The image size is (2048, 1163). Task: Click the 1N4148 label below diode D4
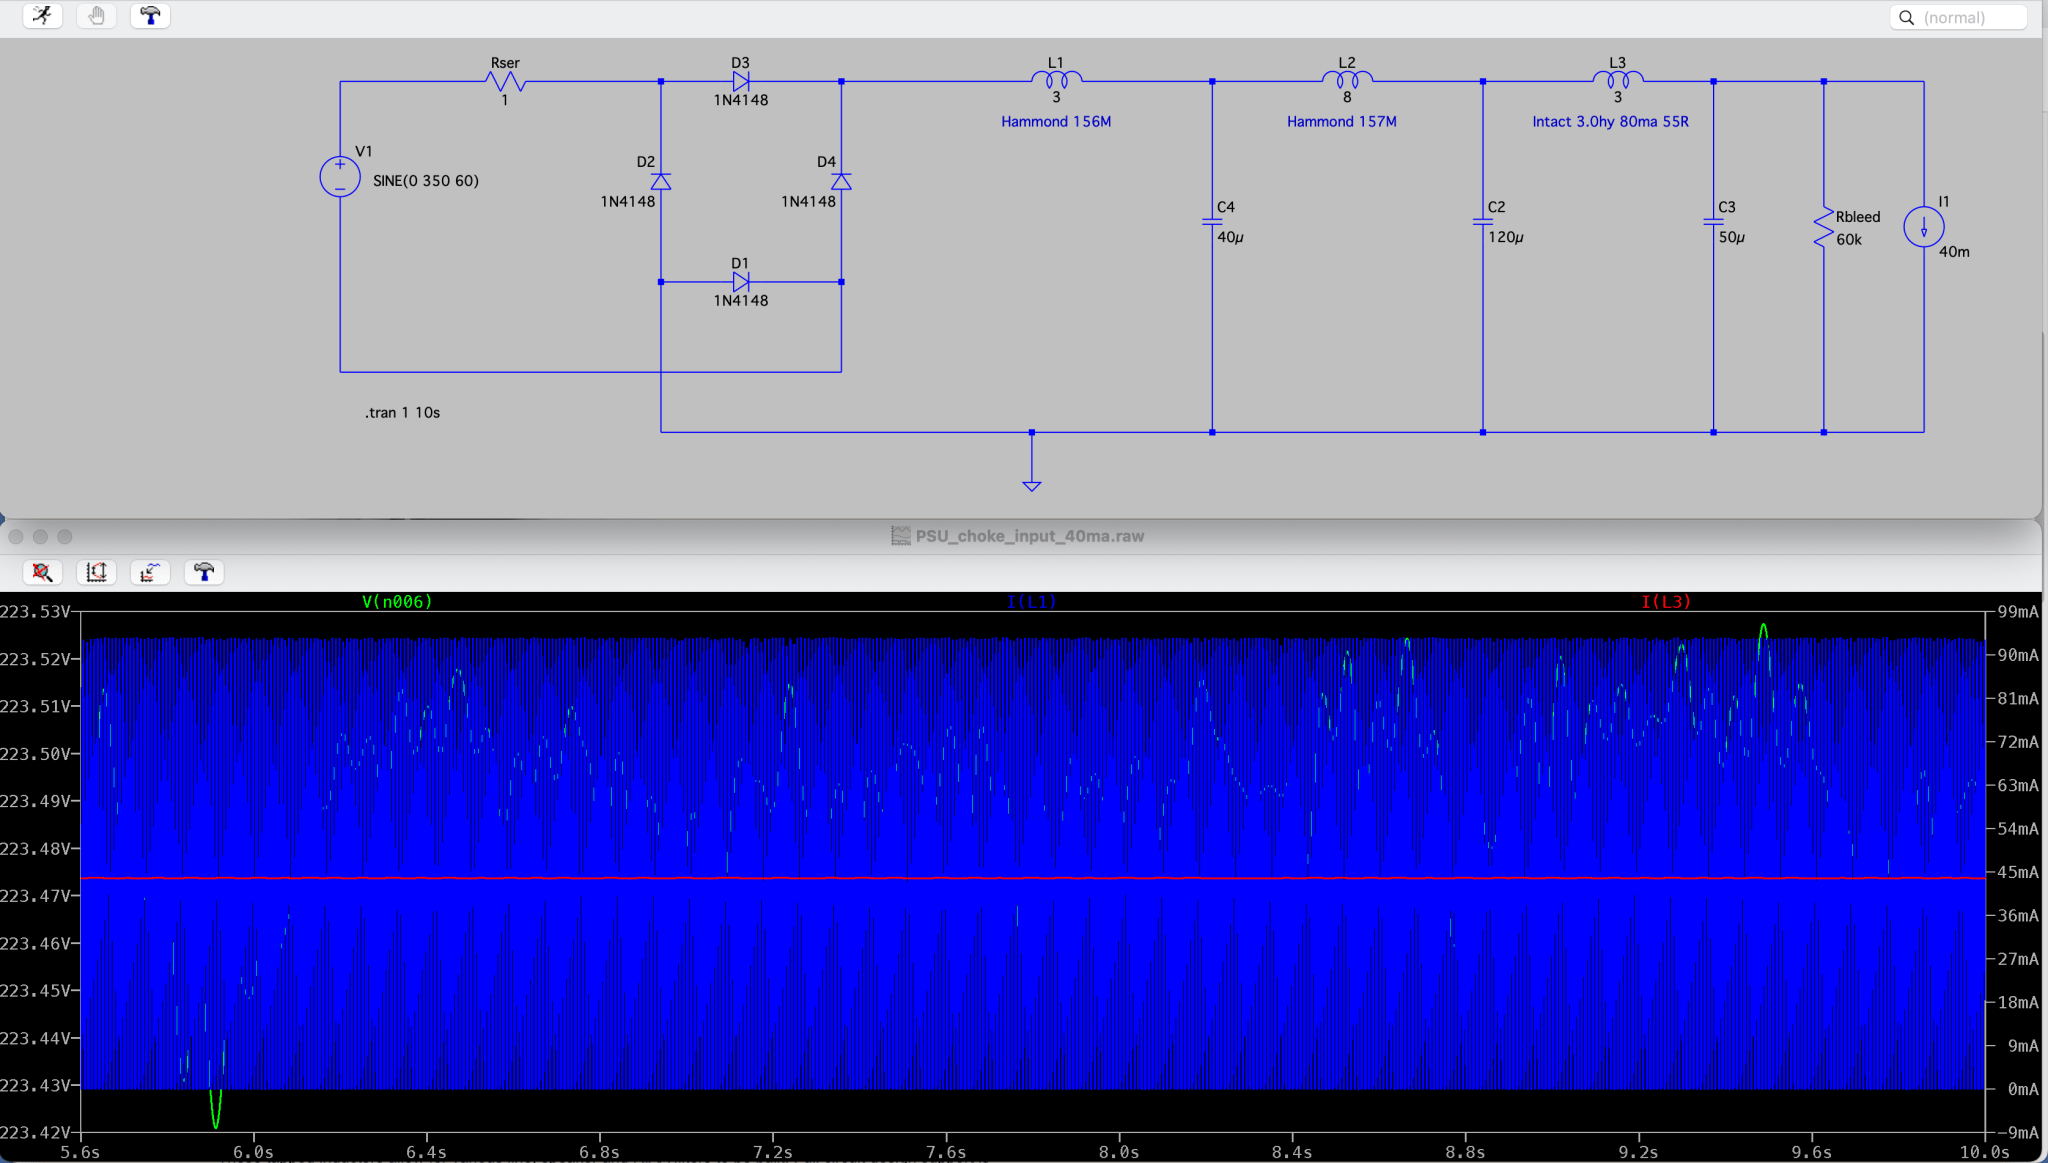pos(808,201)
